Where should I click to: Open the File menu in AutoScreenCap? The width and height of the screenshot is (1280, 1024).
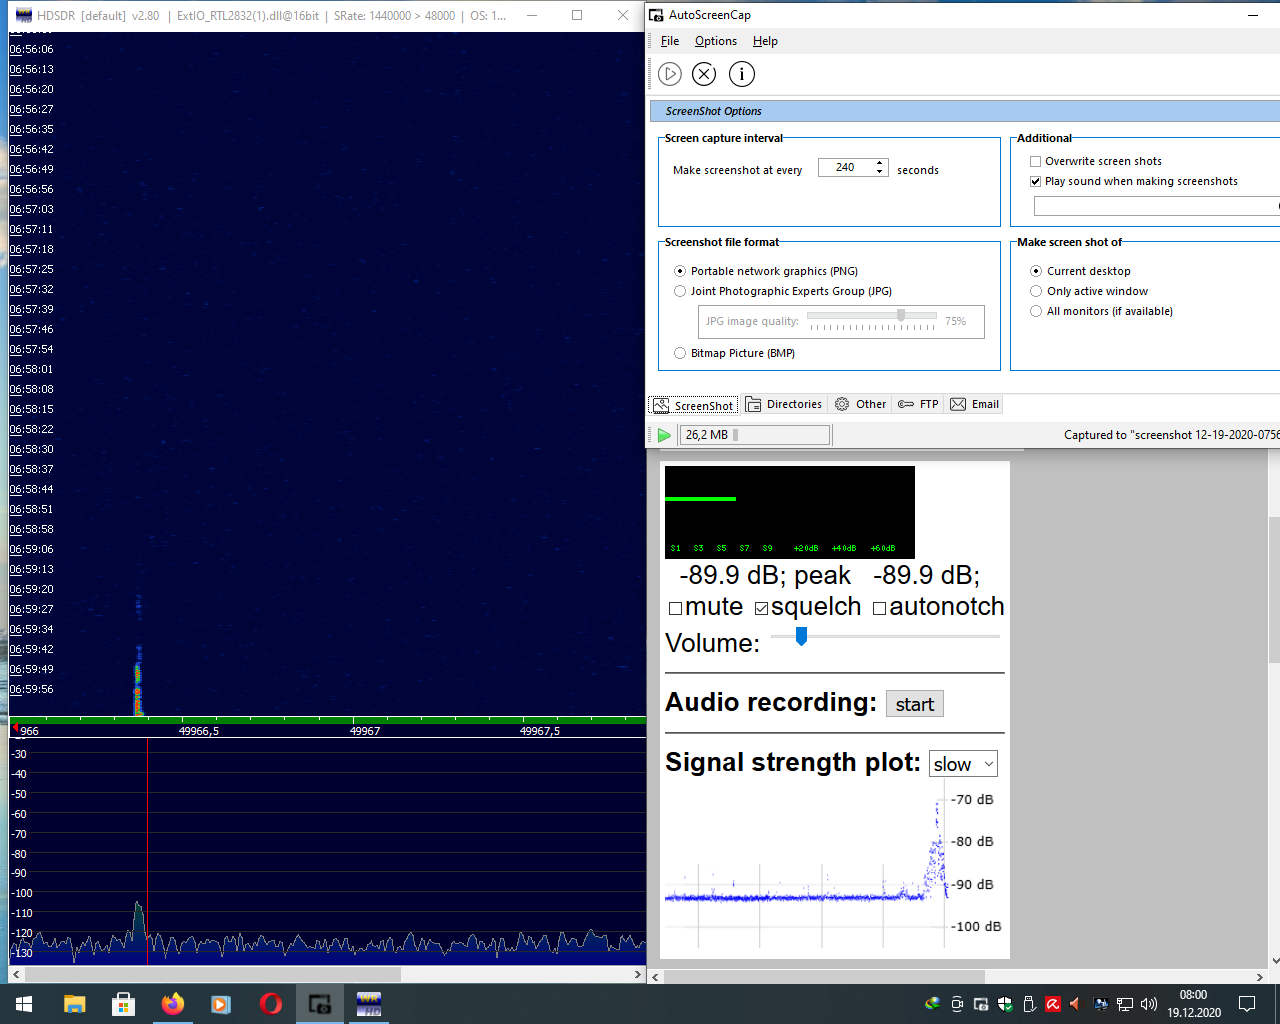670,41
